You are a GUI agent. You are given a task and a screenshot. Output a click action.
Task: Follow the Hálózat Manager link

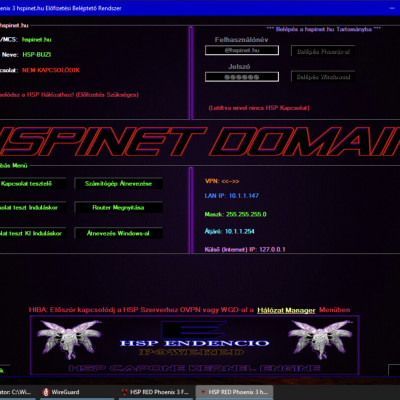point(286,310)
